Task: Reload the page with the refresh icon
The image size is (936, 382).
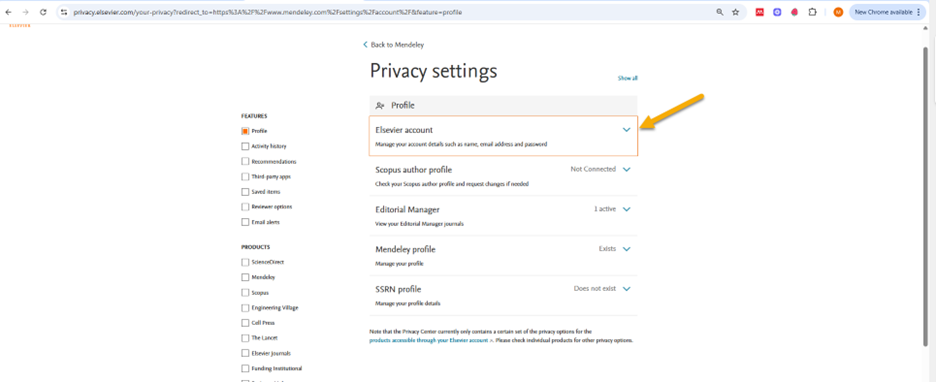Action: coord(43,12)
